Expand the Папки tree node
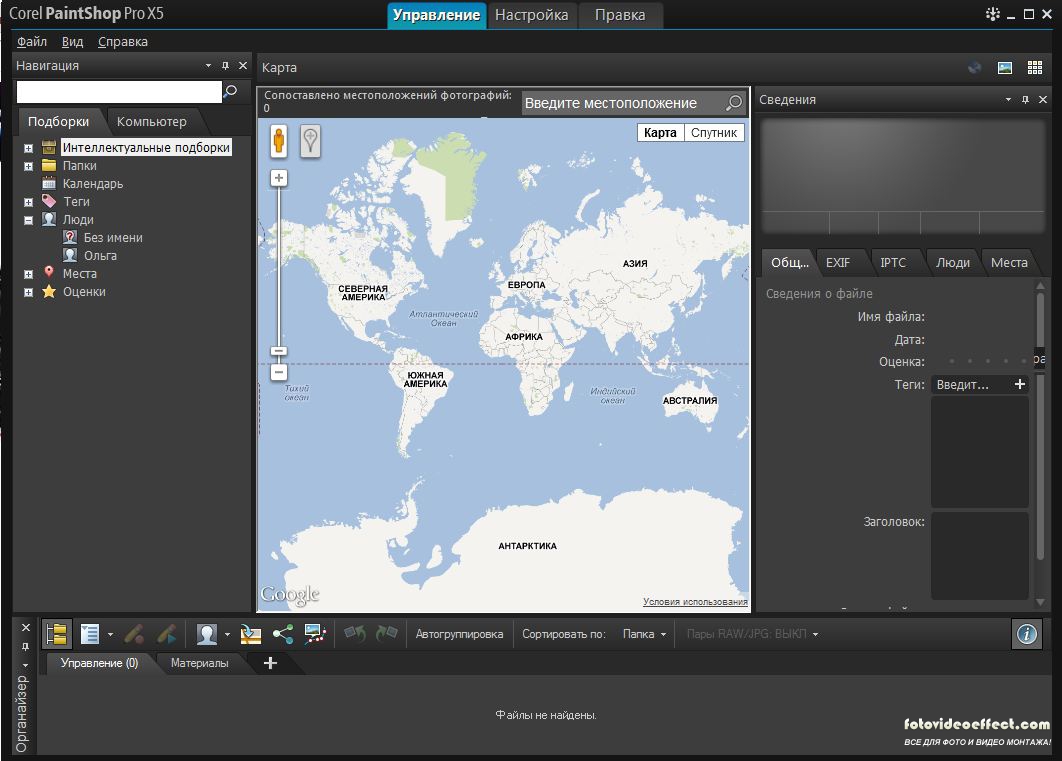 point(28,166)
